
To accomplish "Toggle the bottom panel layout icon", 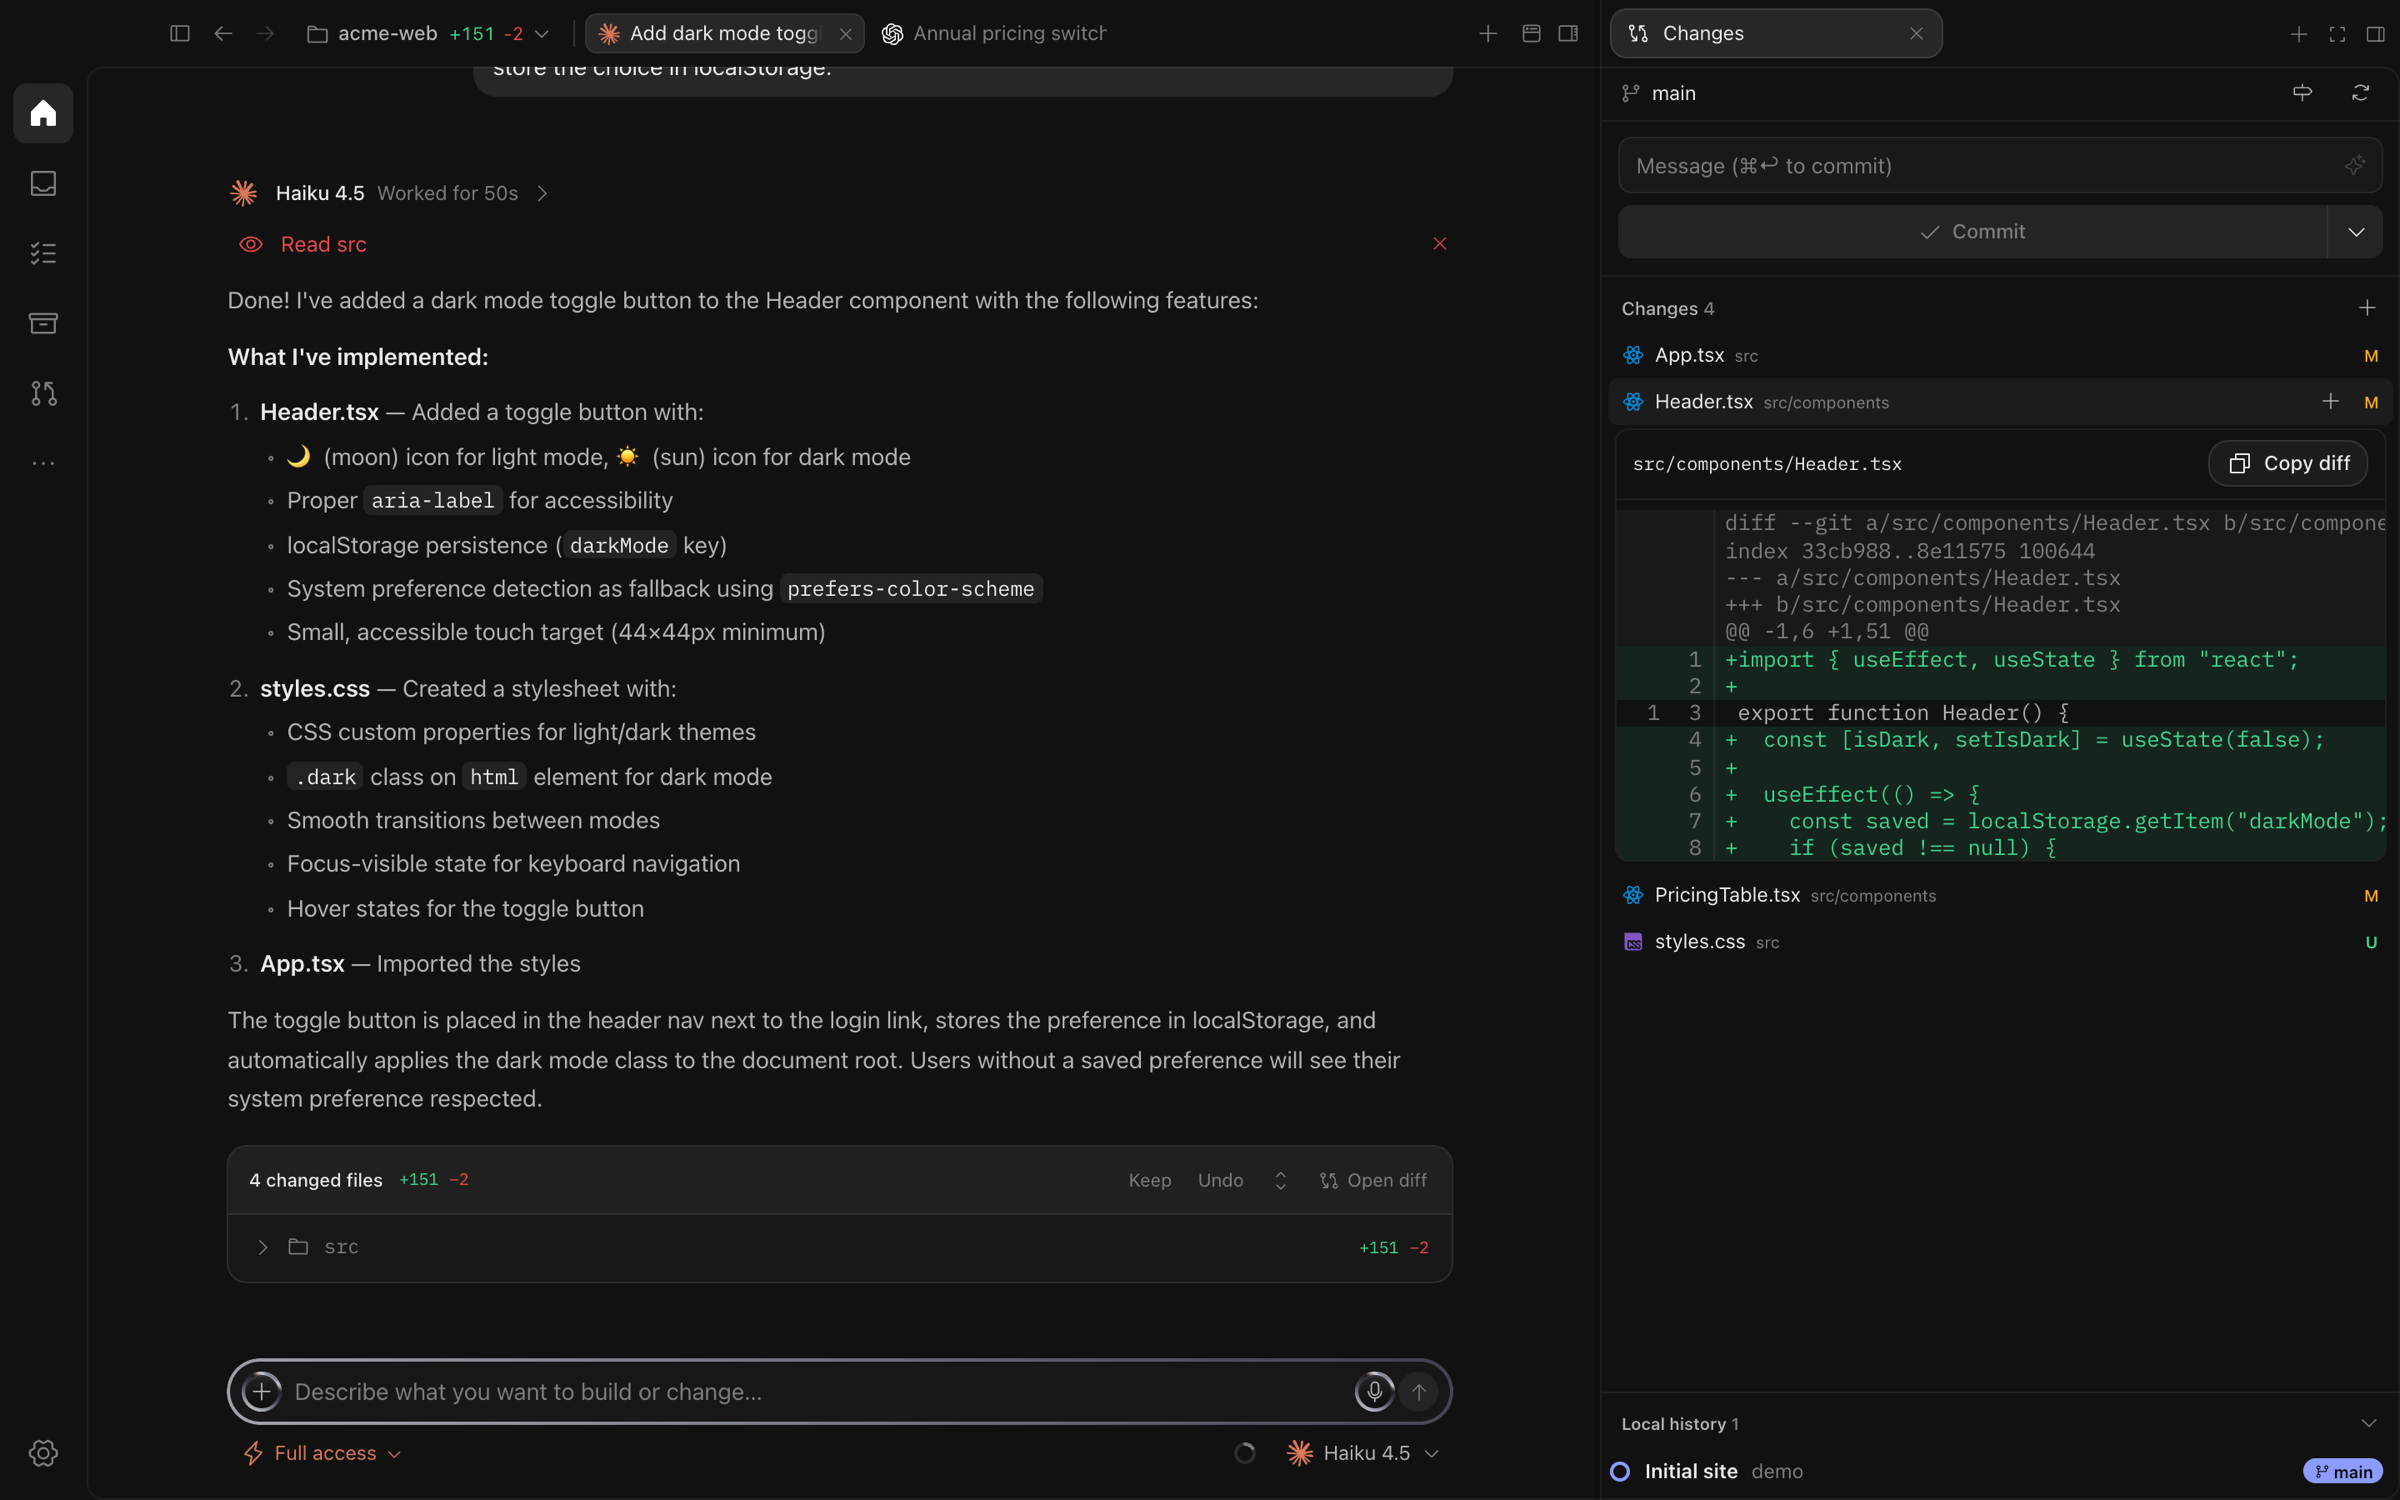I will pyautogui.click(x=1530, y=33).
